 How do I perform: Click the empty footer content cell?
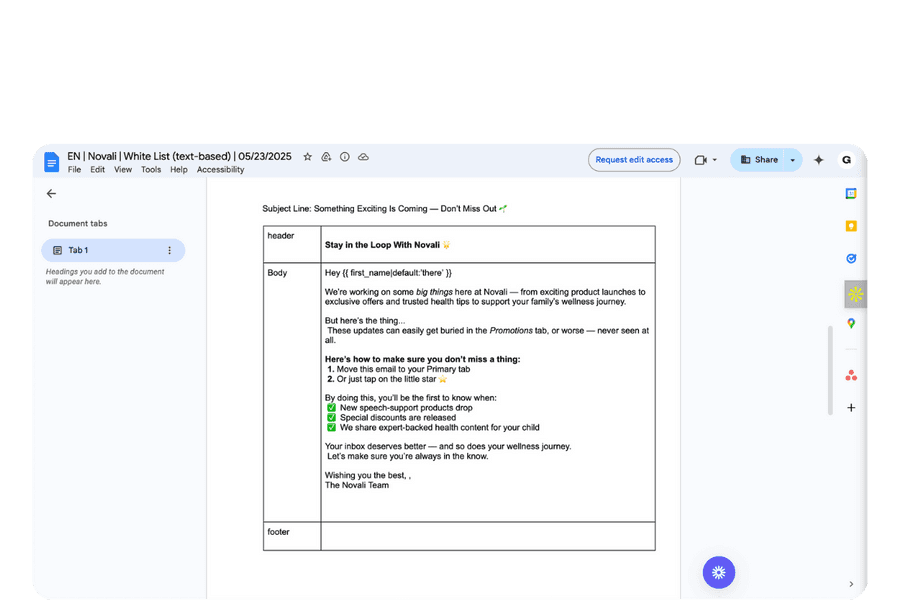(x=488, y=536)
